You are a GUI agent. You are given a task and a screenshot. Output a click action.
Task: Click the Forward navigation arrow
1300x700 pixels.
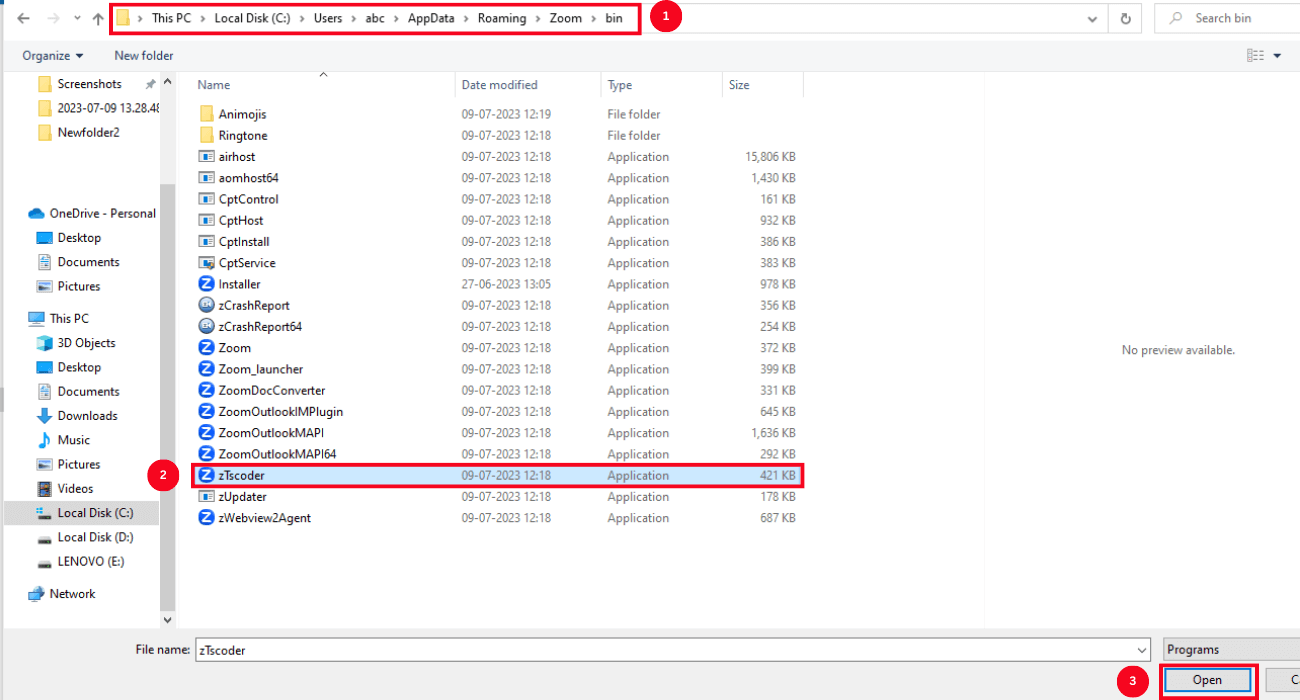pyautogui.click(x=53, y=18)
